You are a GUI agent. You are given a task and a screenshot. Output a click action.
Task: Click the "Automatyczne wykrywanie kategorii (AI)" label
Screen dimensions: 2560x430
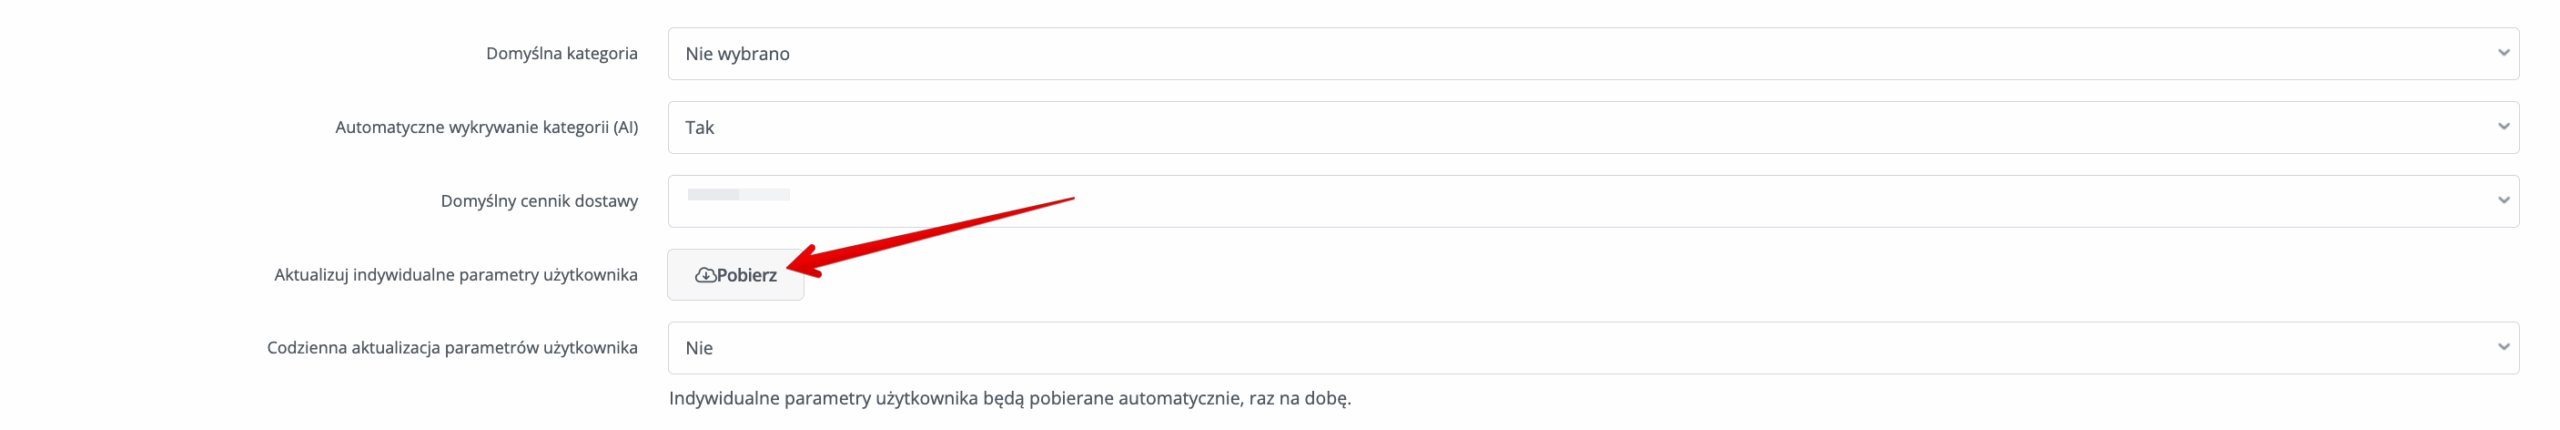[486, 127]
